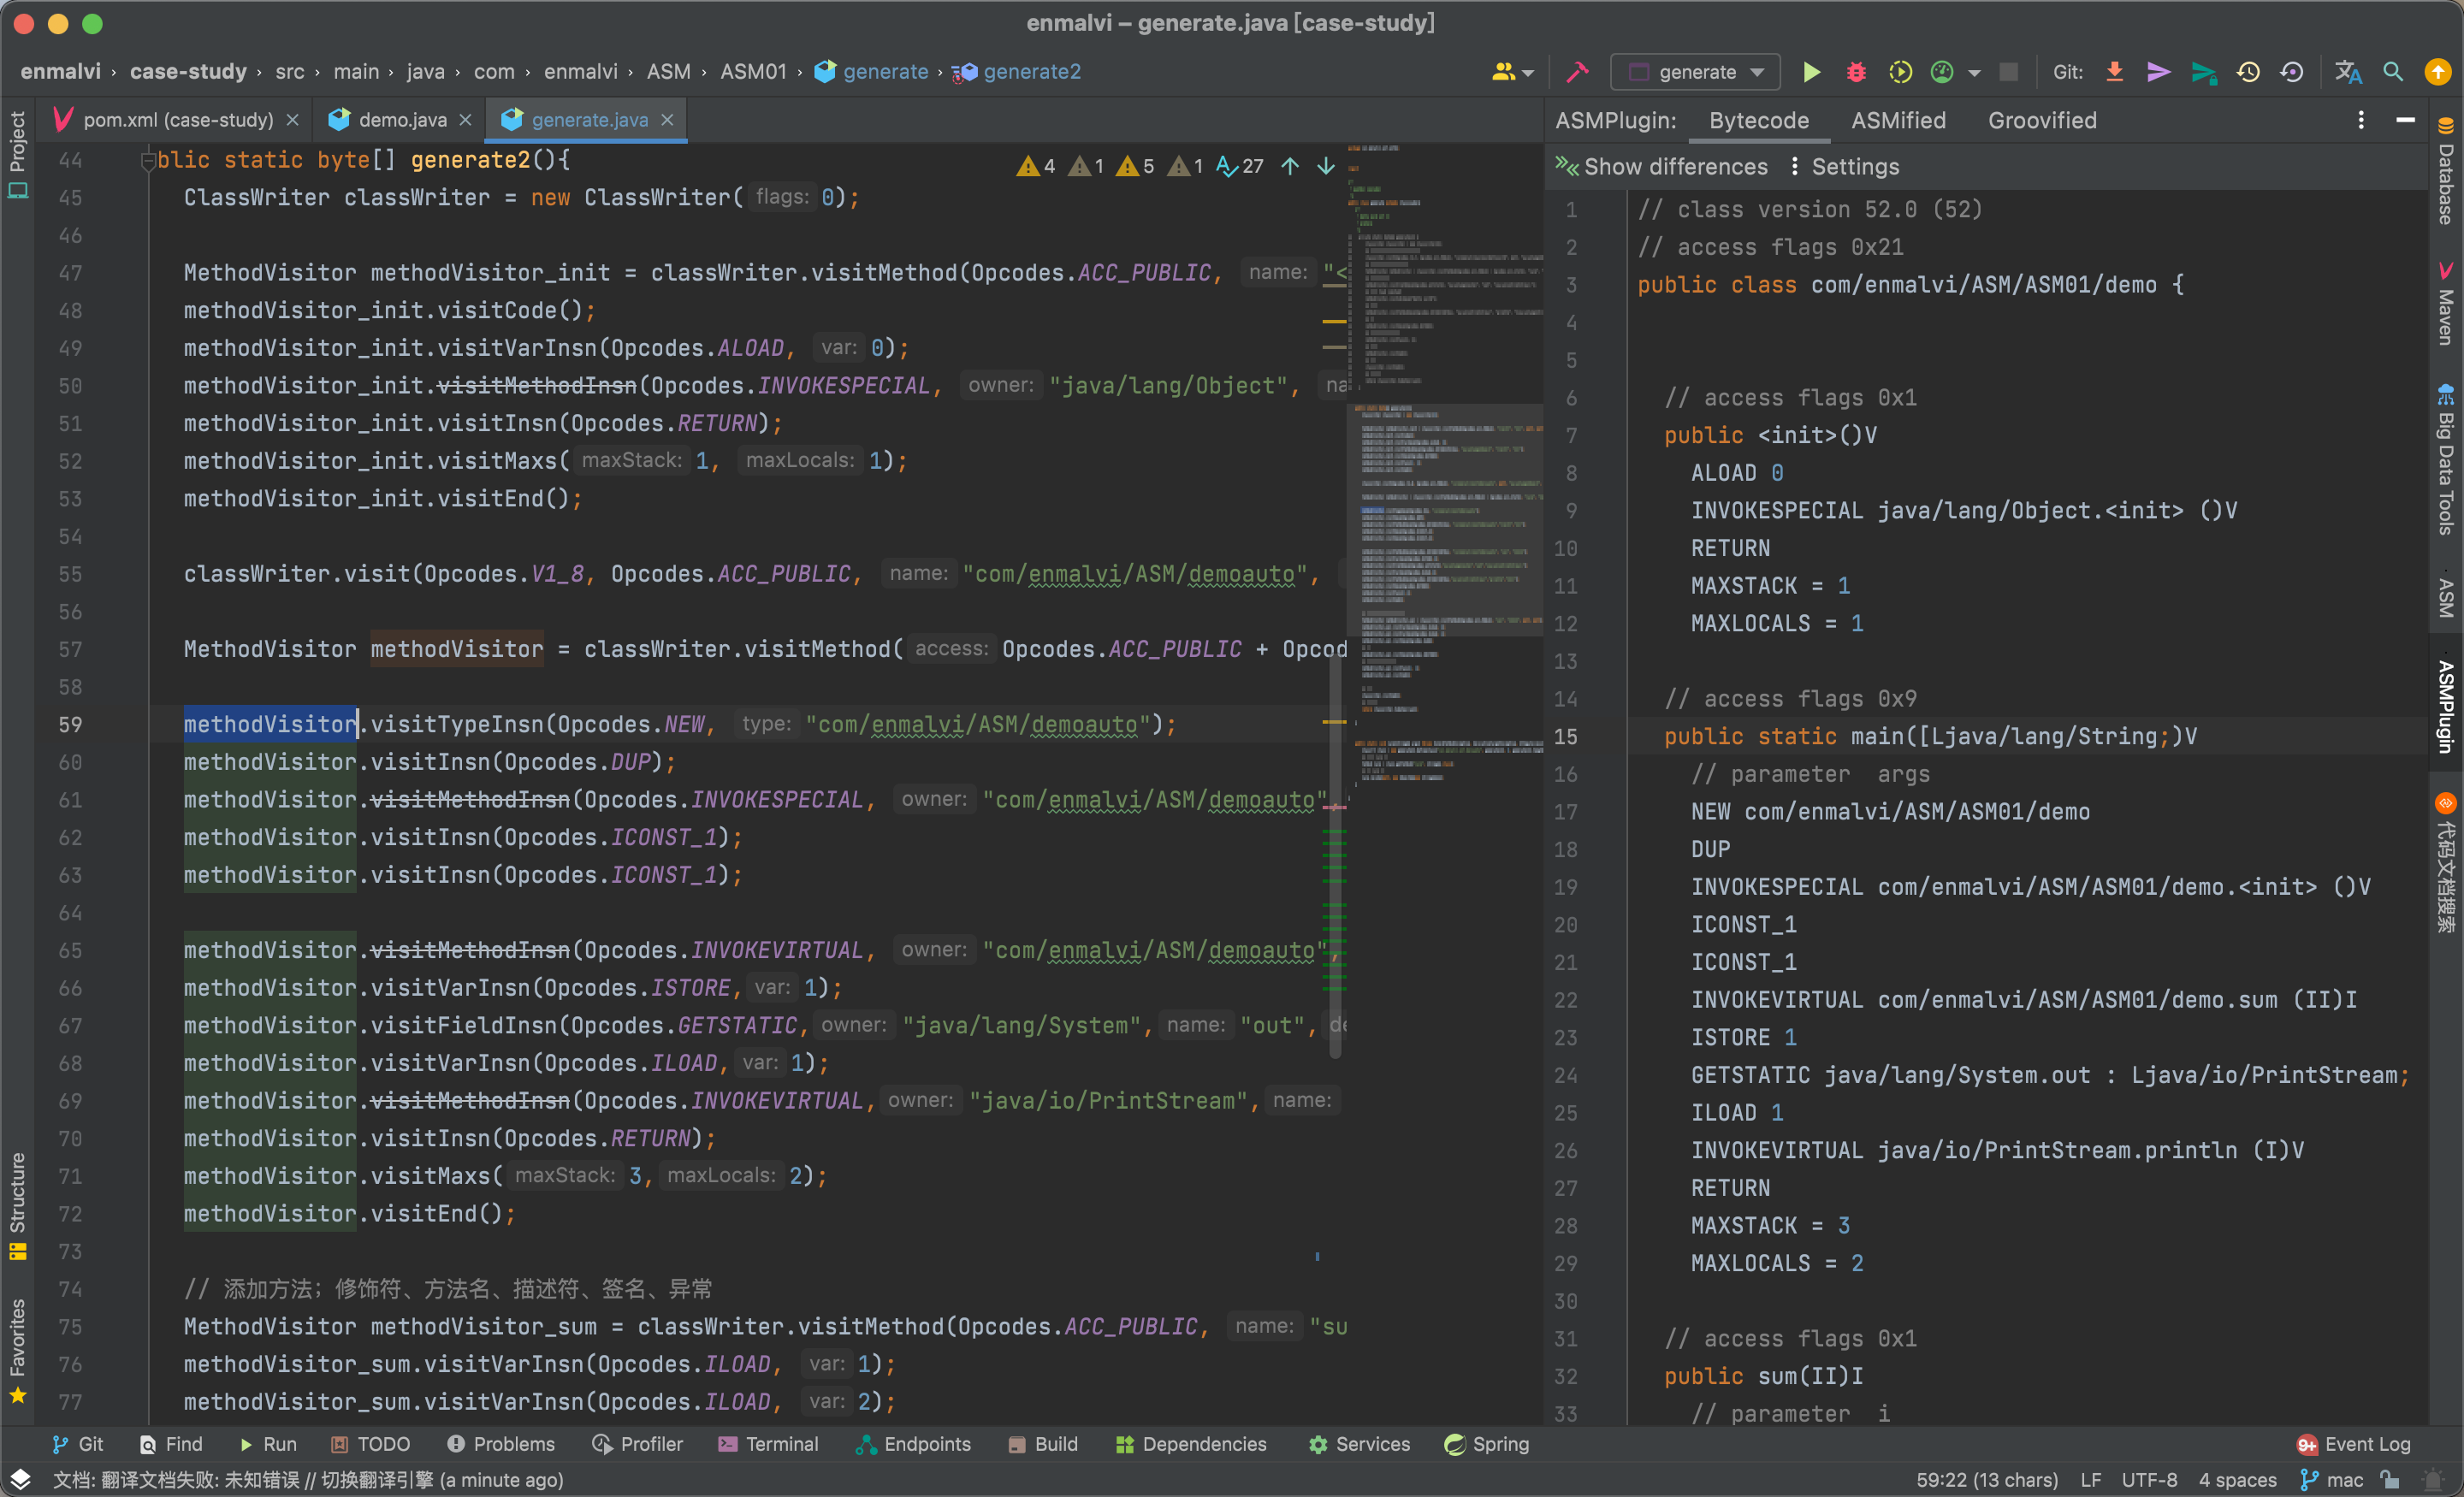This screenshot has width=2464, height=1497.
Task: Go to next highlighted error arrow
Action: point(1326,166)
